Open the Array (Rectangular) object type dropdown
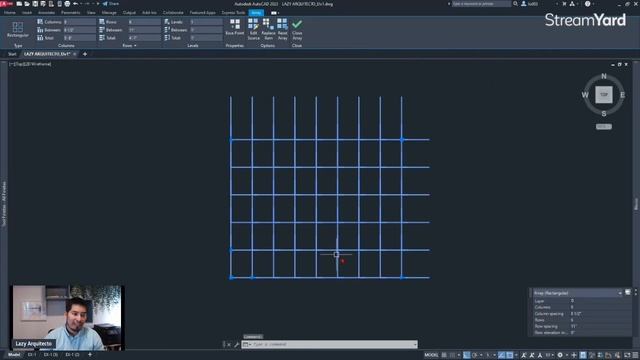This screenshot has height=360, width=640. [x=620, y=293]
